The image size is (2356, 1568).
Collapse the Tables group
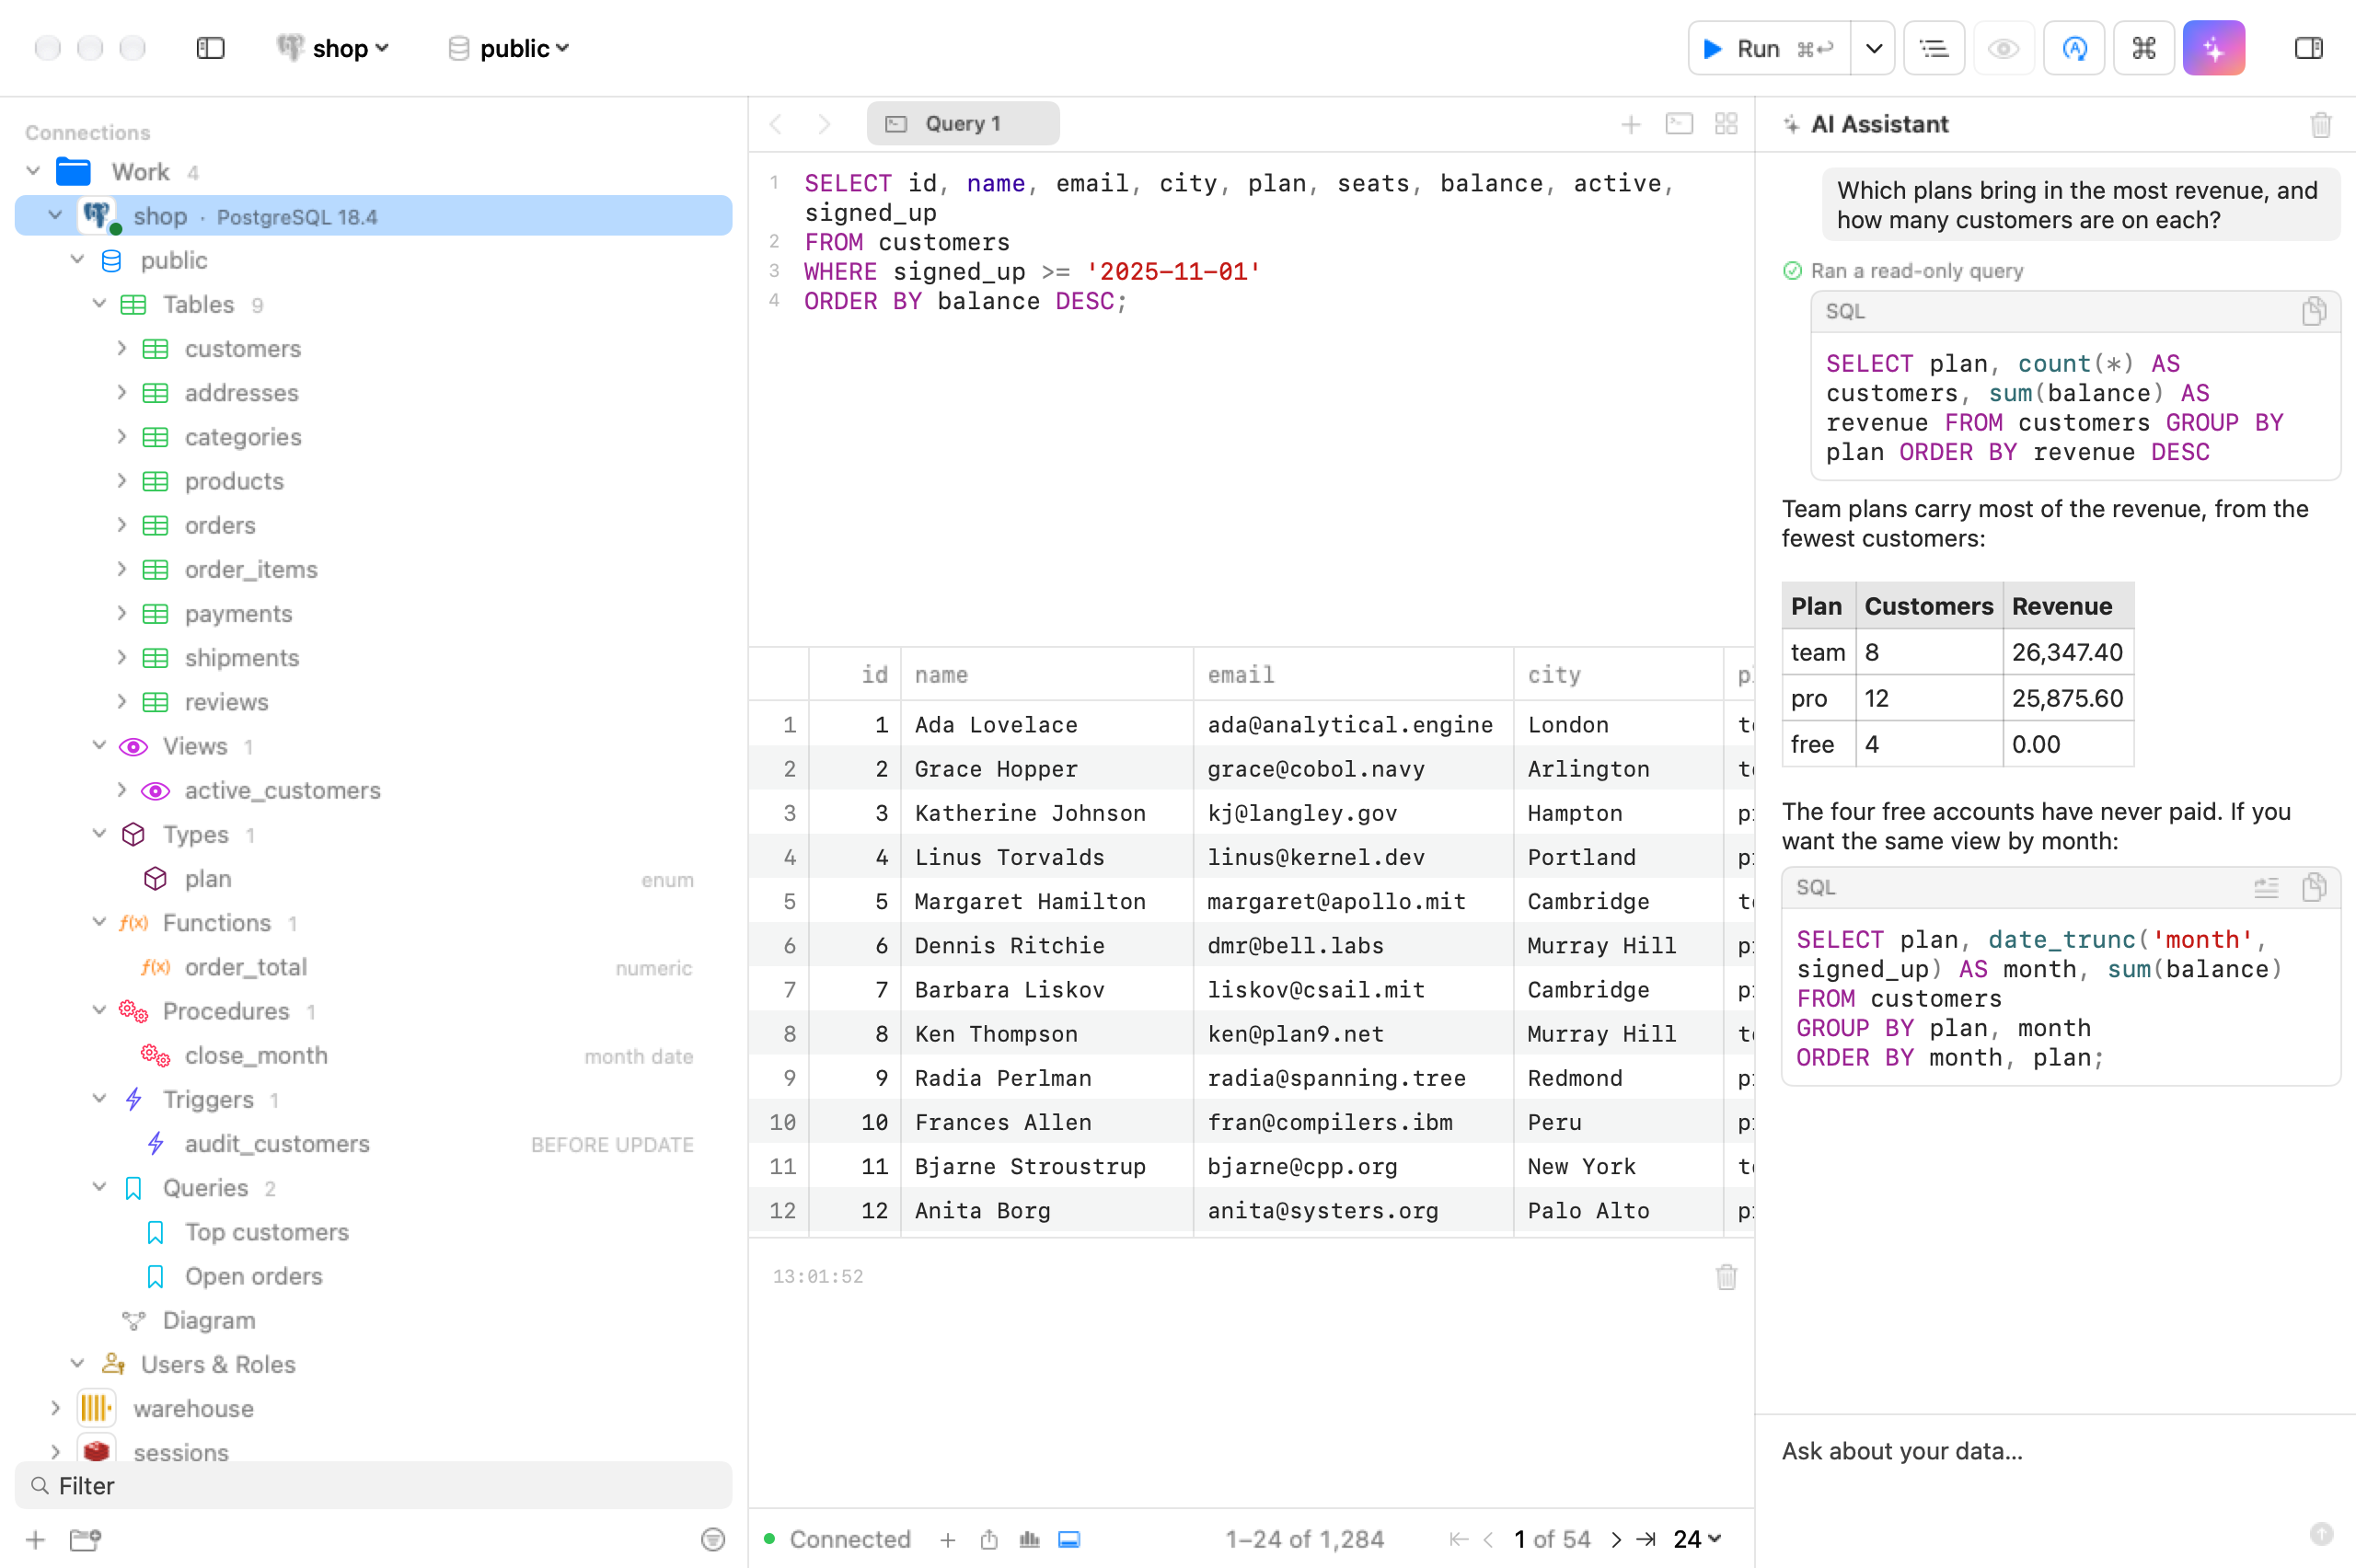point(99,303)
